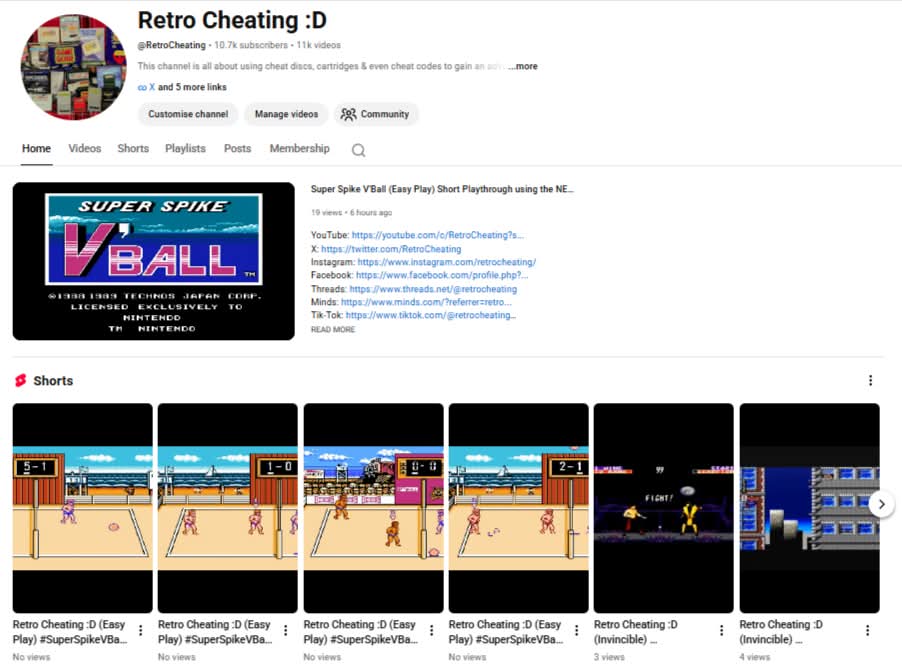Expand channel description with ...more
The height and width of the screenshot is (671, 902).
tap(523, 66)
